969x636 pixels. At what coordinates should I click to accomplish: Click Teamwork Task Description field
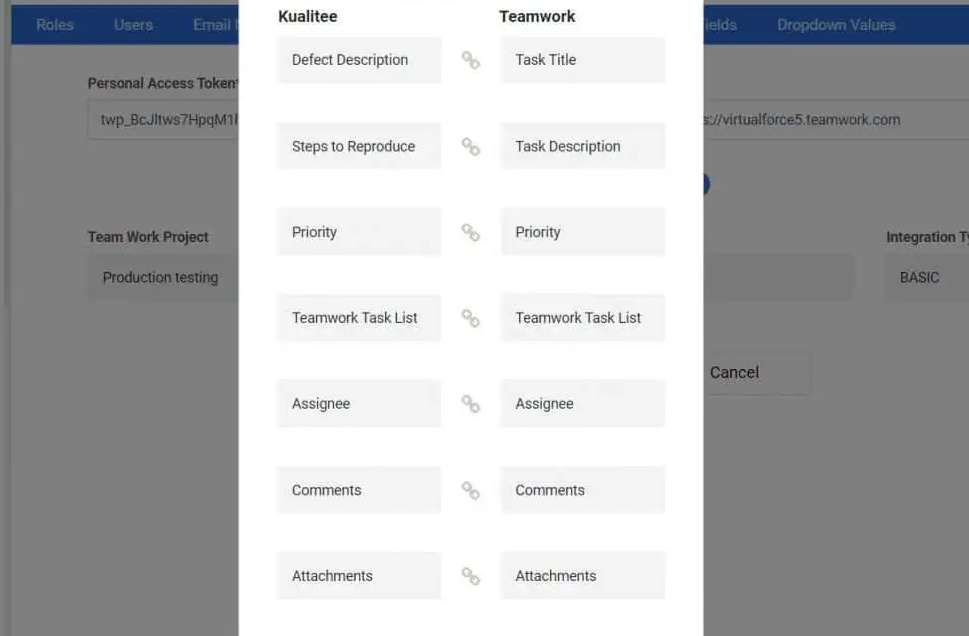[x=582, y=146]
